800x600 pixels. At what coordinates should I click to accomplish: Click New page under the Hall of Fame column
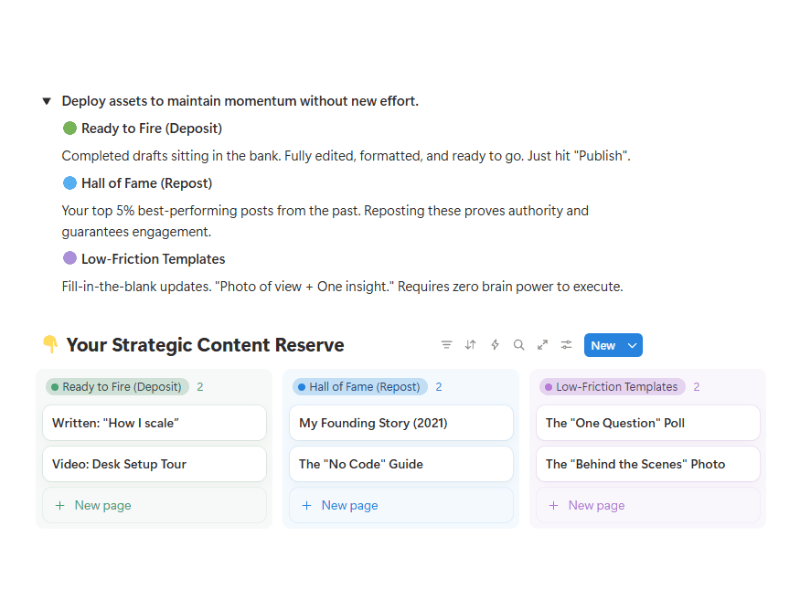347,506
